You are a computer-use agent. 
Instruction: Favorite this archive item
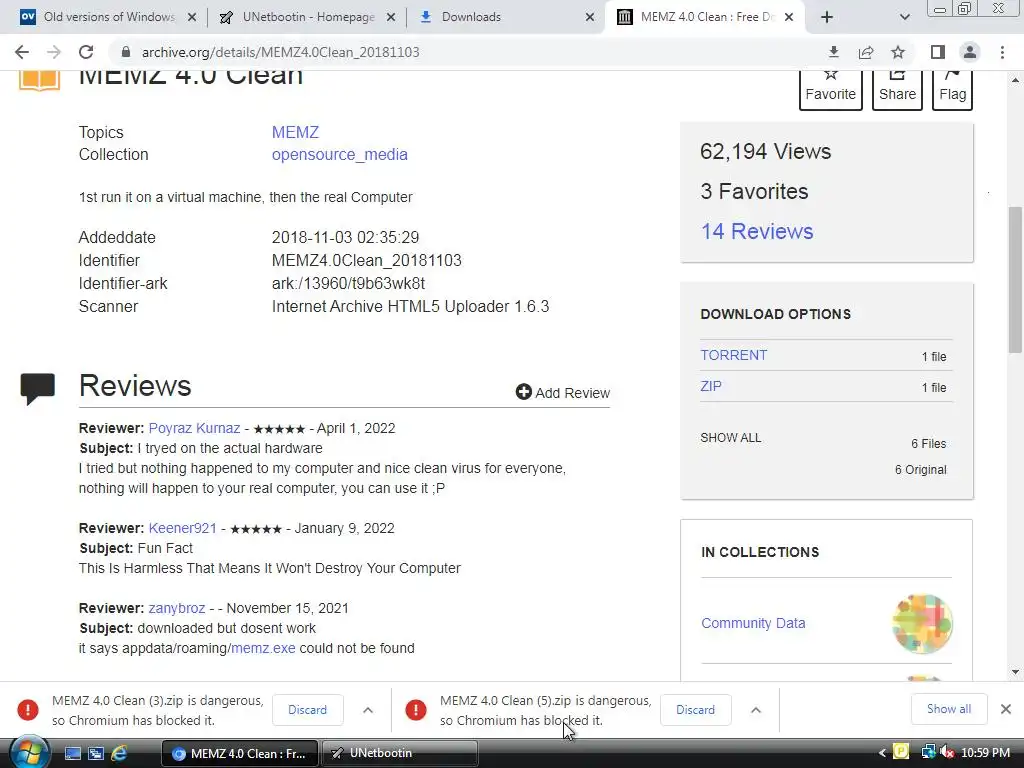click(831, 88)
